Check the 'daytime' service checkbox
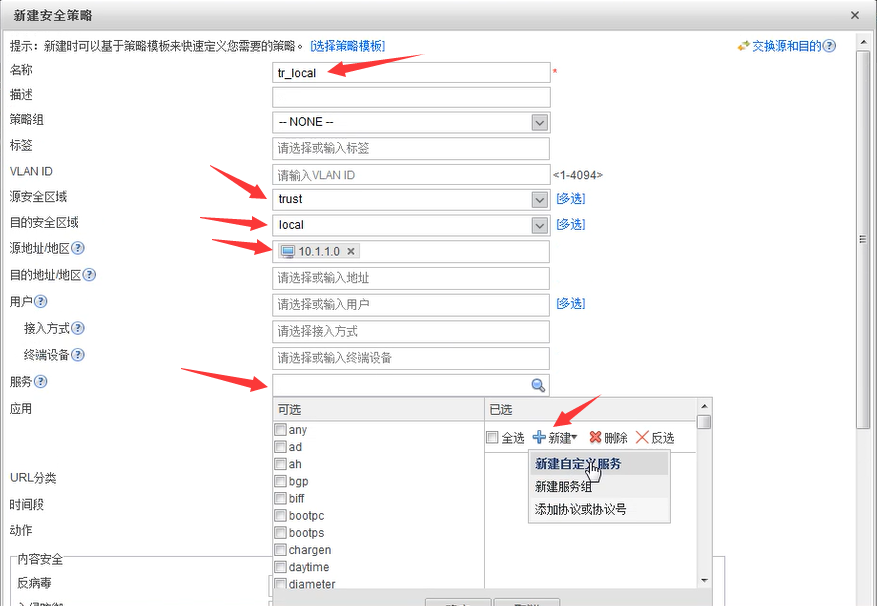 [280, 567]
